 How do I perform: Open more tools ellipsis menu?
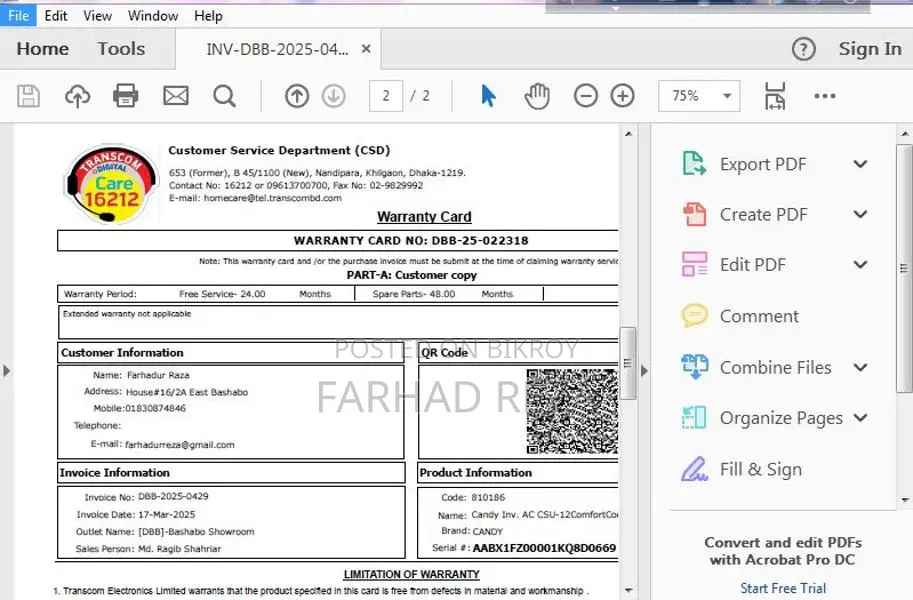click(x=824, y=96)
